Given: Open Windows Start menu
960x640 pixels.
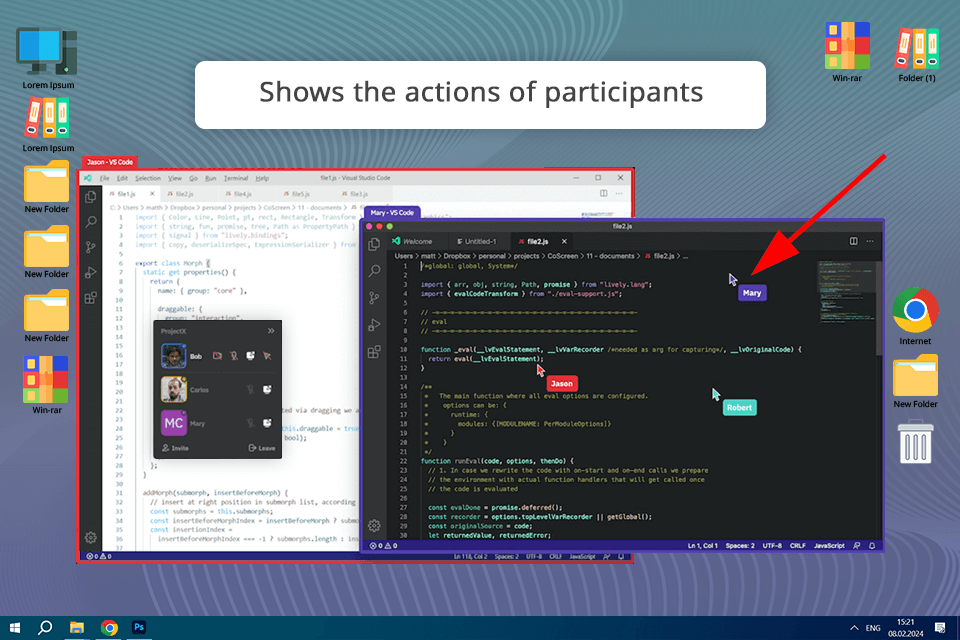Looking at the screenshot, I should (x=15, y=628).
